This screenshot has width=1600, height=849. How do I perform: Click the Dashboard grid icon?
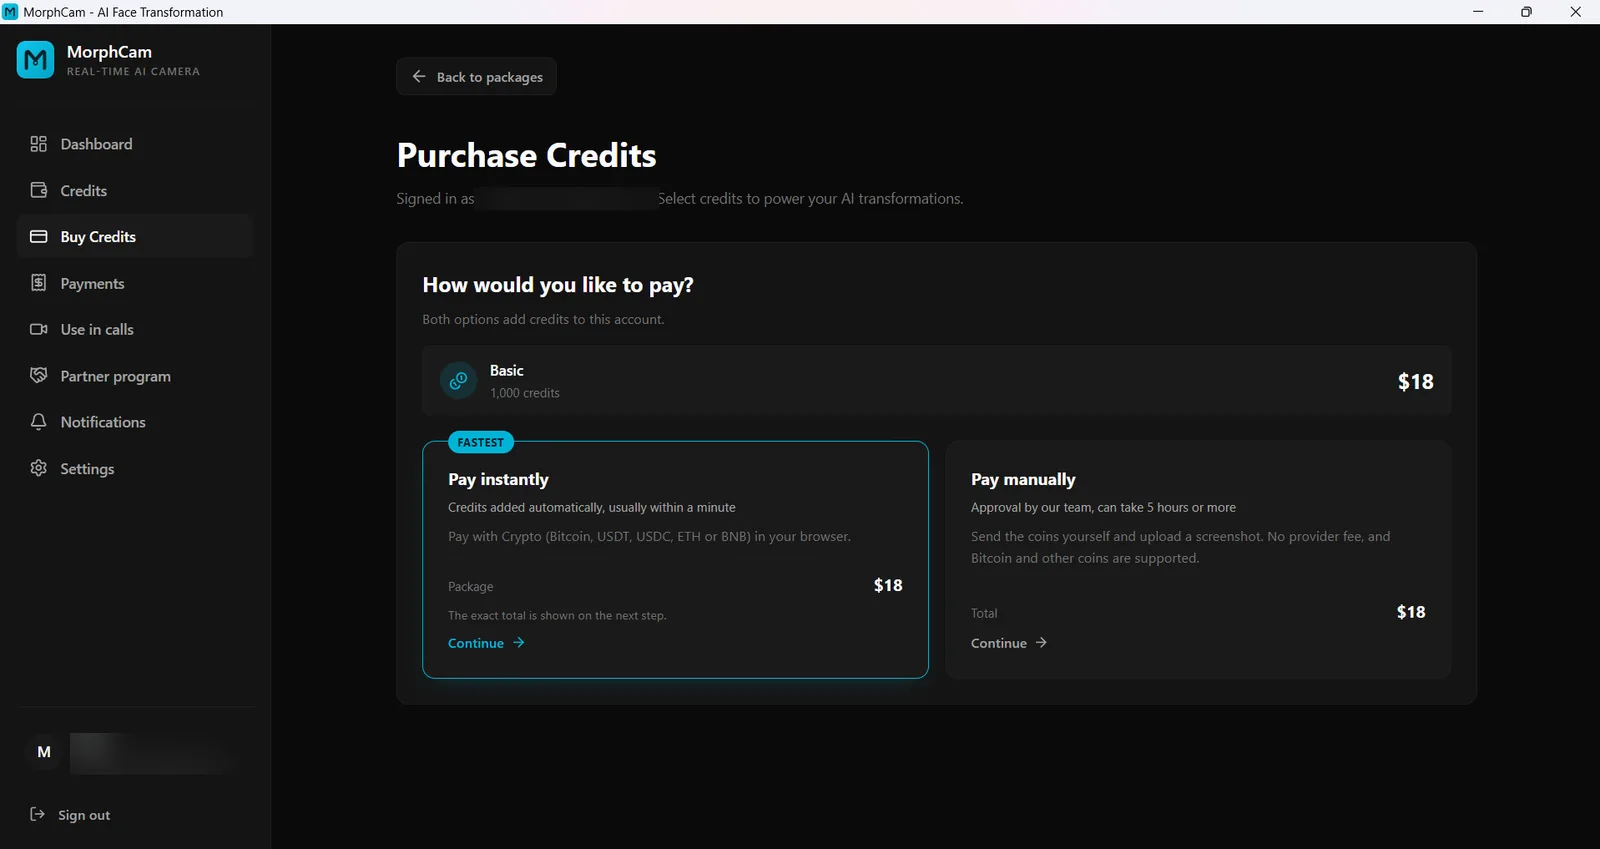(x=39, y=144)
